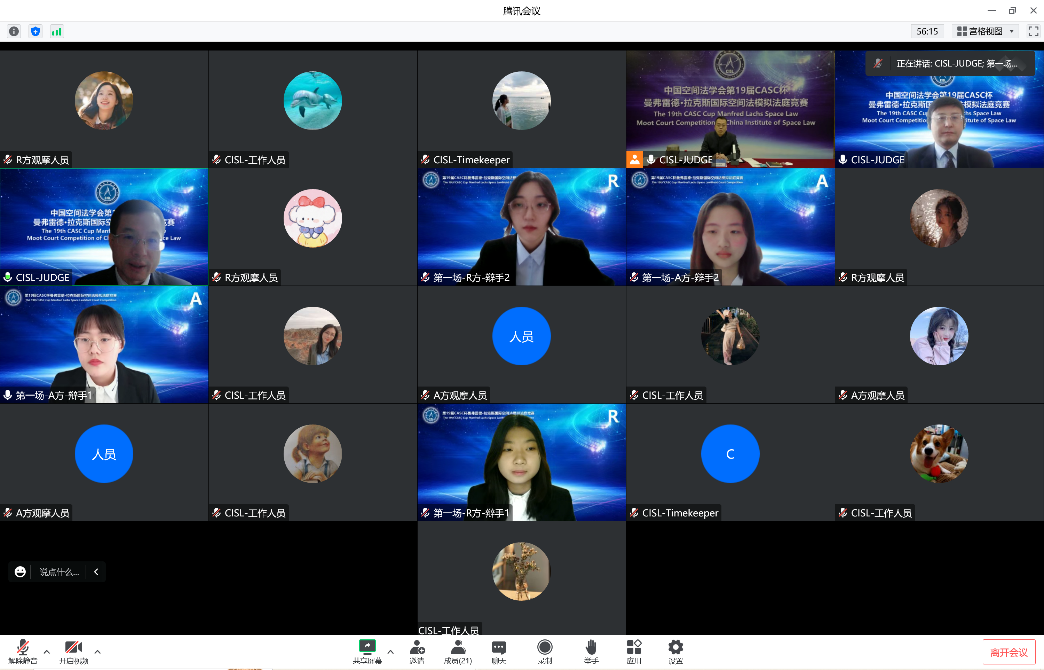Start recording with the 录制 button
The height and width of the screenshot is (670, 1044).
click(544, 651)
